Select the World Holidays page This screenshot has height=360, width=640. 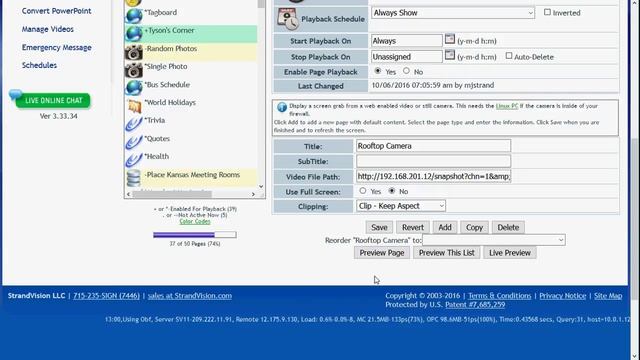170,102
